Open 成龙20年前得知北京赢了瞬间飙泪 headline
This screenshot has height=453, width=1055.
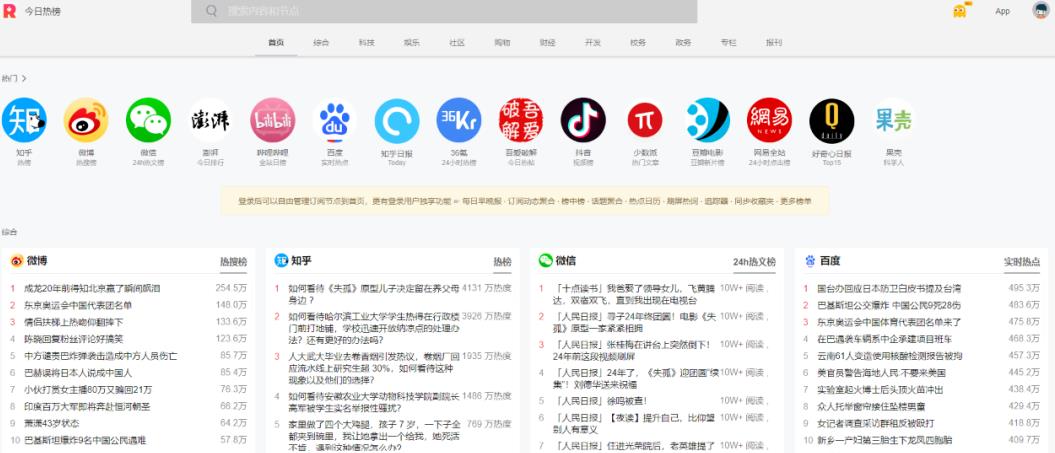click(92, 288)
